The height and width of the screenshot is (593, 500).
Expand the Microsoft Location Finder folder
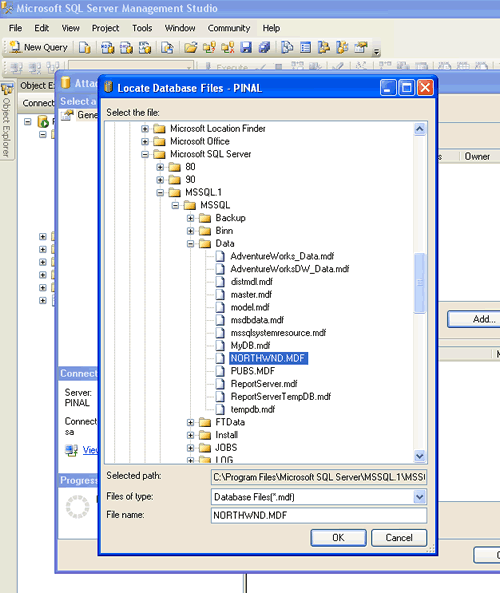pyautogui.click(x=145, y=129)
